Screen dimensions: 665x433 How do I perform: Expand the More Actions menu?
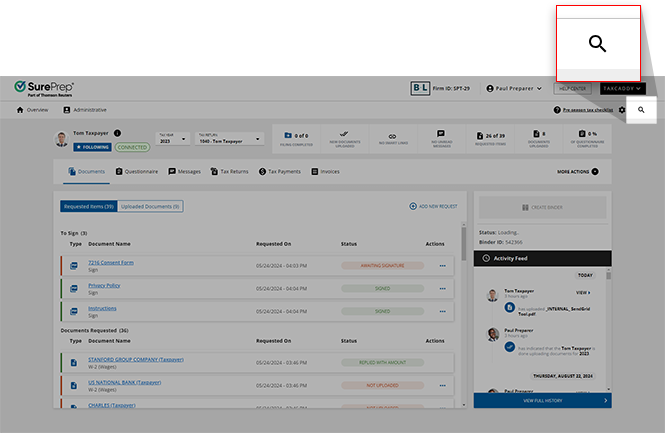coord(578,172)
